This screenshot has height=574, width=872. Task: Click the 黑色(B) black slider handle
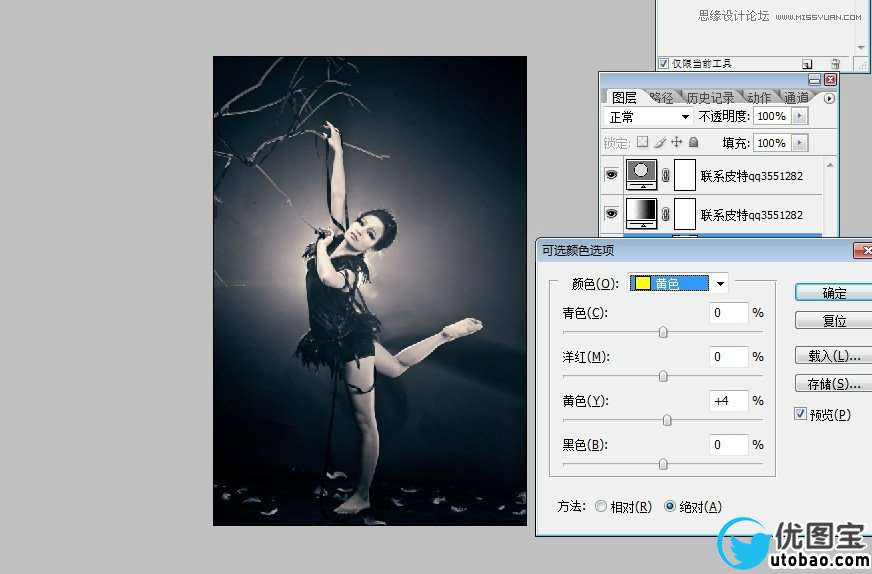pyautogui.click(x=663, y=464)
